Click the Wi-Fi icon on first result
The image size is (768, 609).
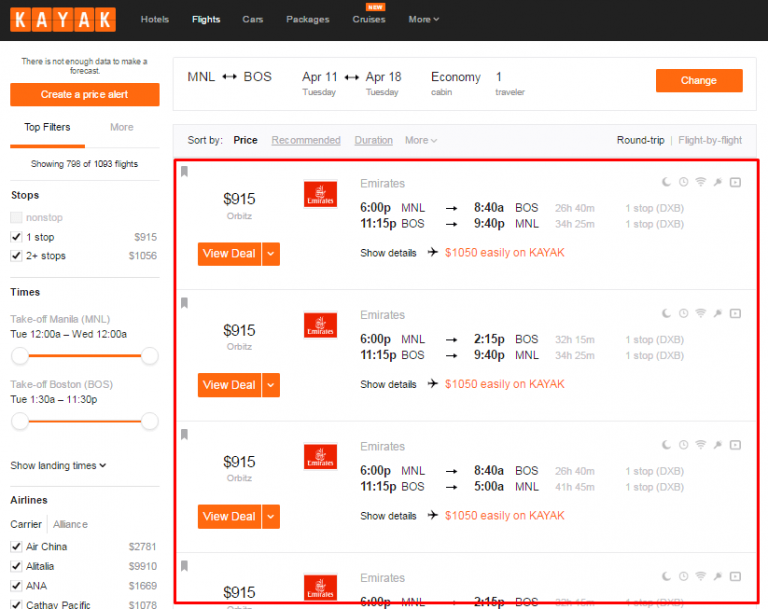701,182
